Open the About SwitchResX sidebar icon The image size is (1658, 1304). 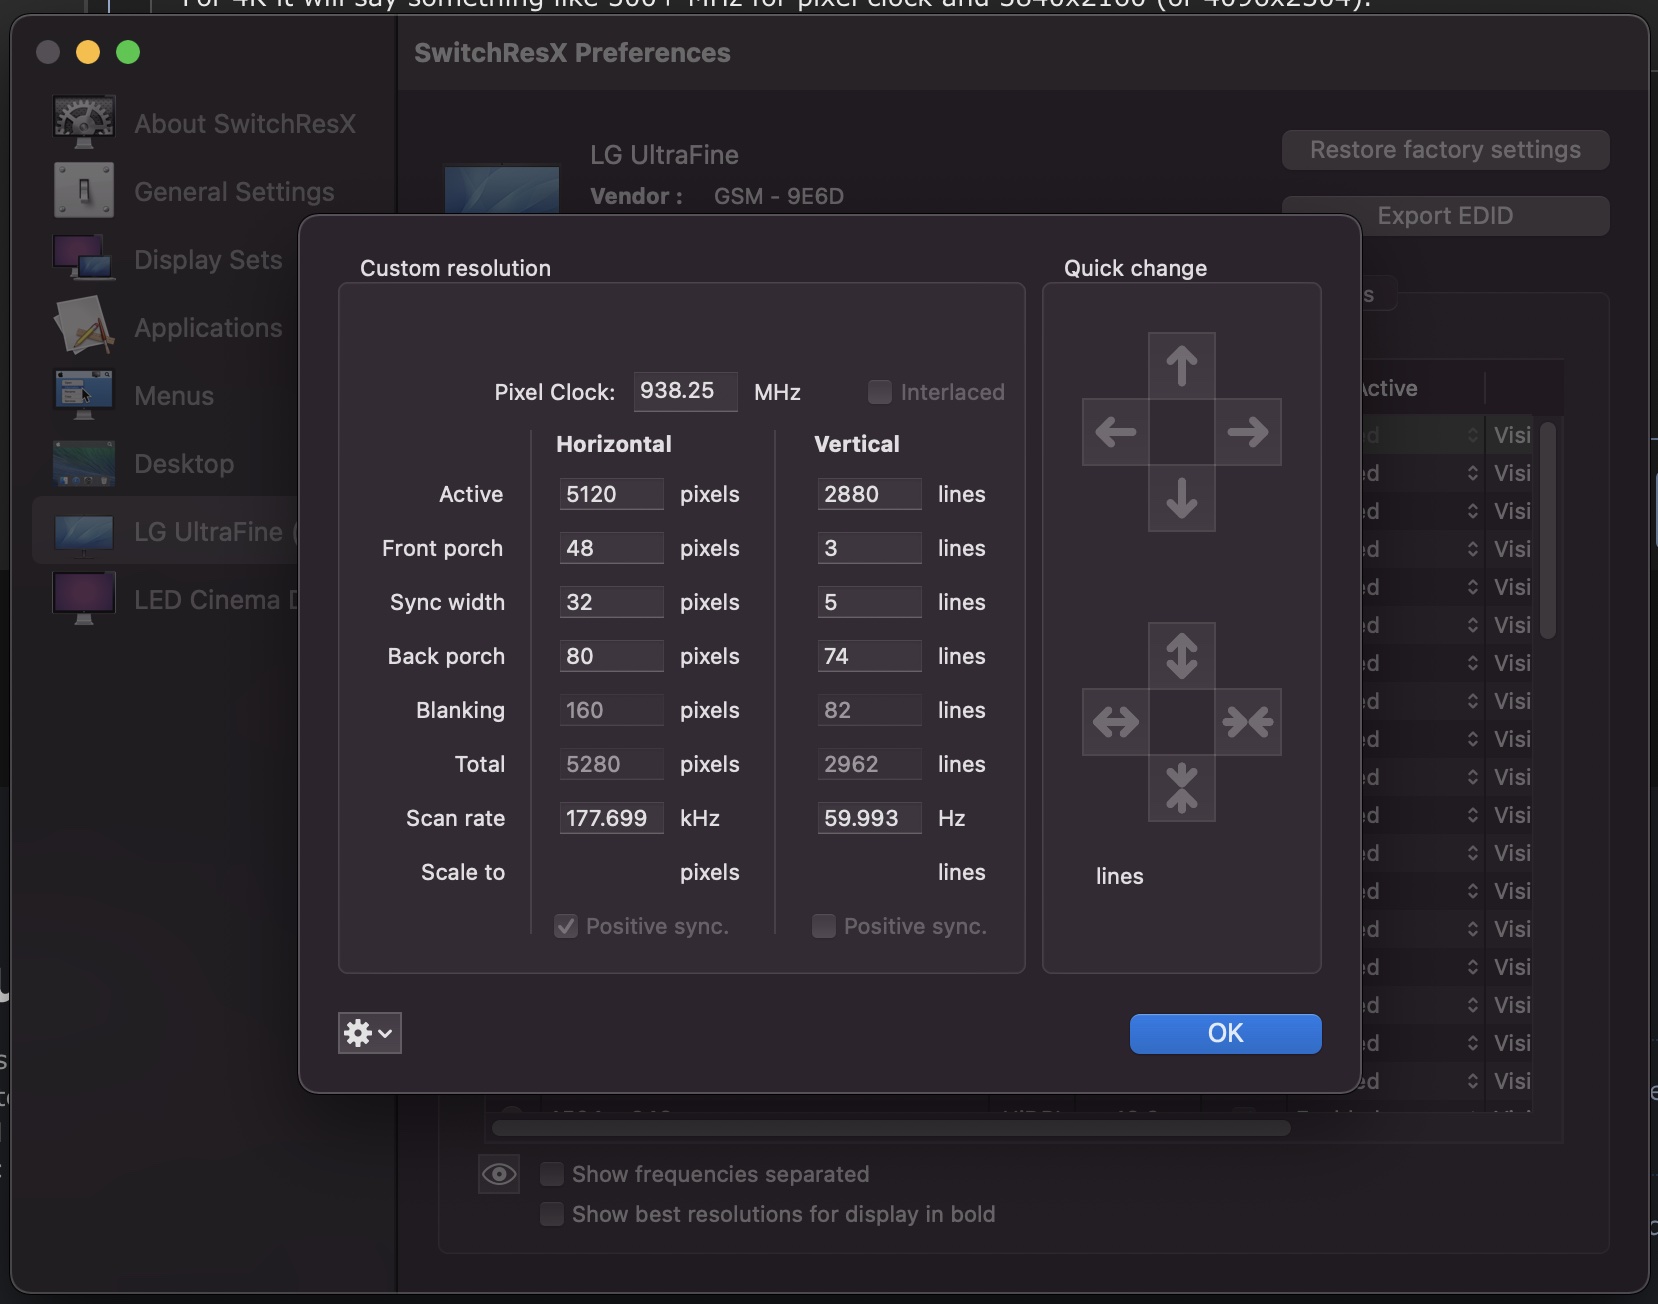[84, 123]
